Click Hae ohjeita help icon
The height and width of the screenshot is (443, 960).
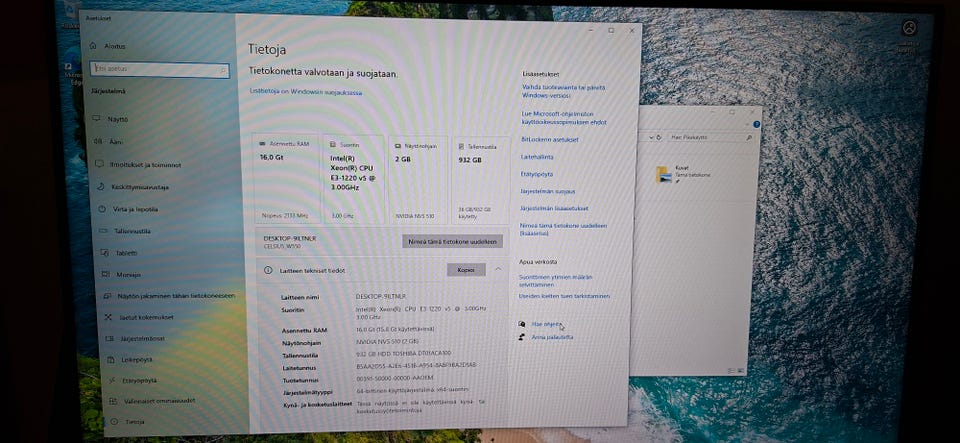click(522, 324)
